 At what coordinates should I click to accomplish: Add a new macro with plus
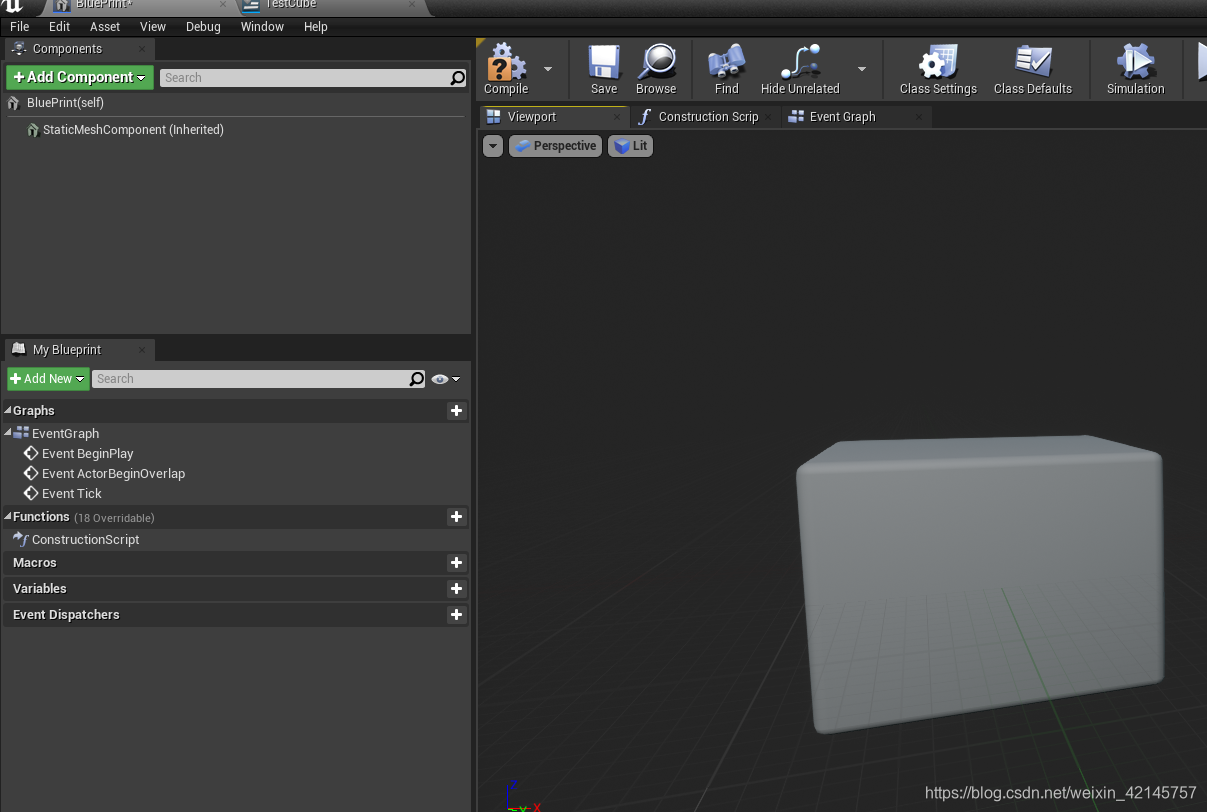[457, 563]
